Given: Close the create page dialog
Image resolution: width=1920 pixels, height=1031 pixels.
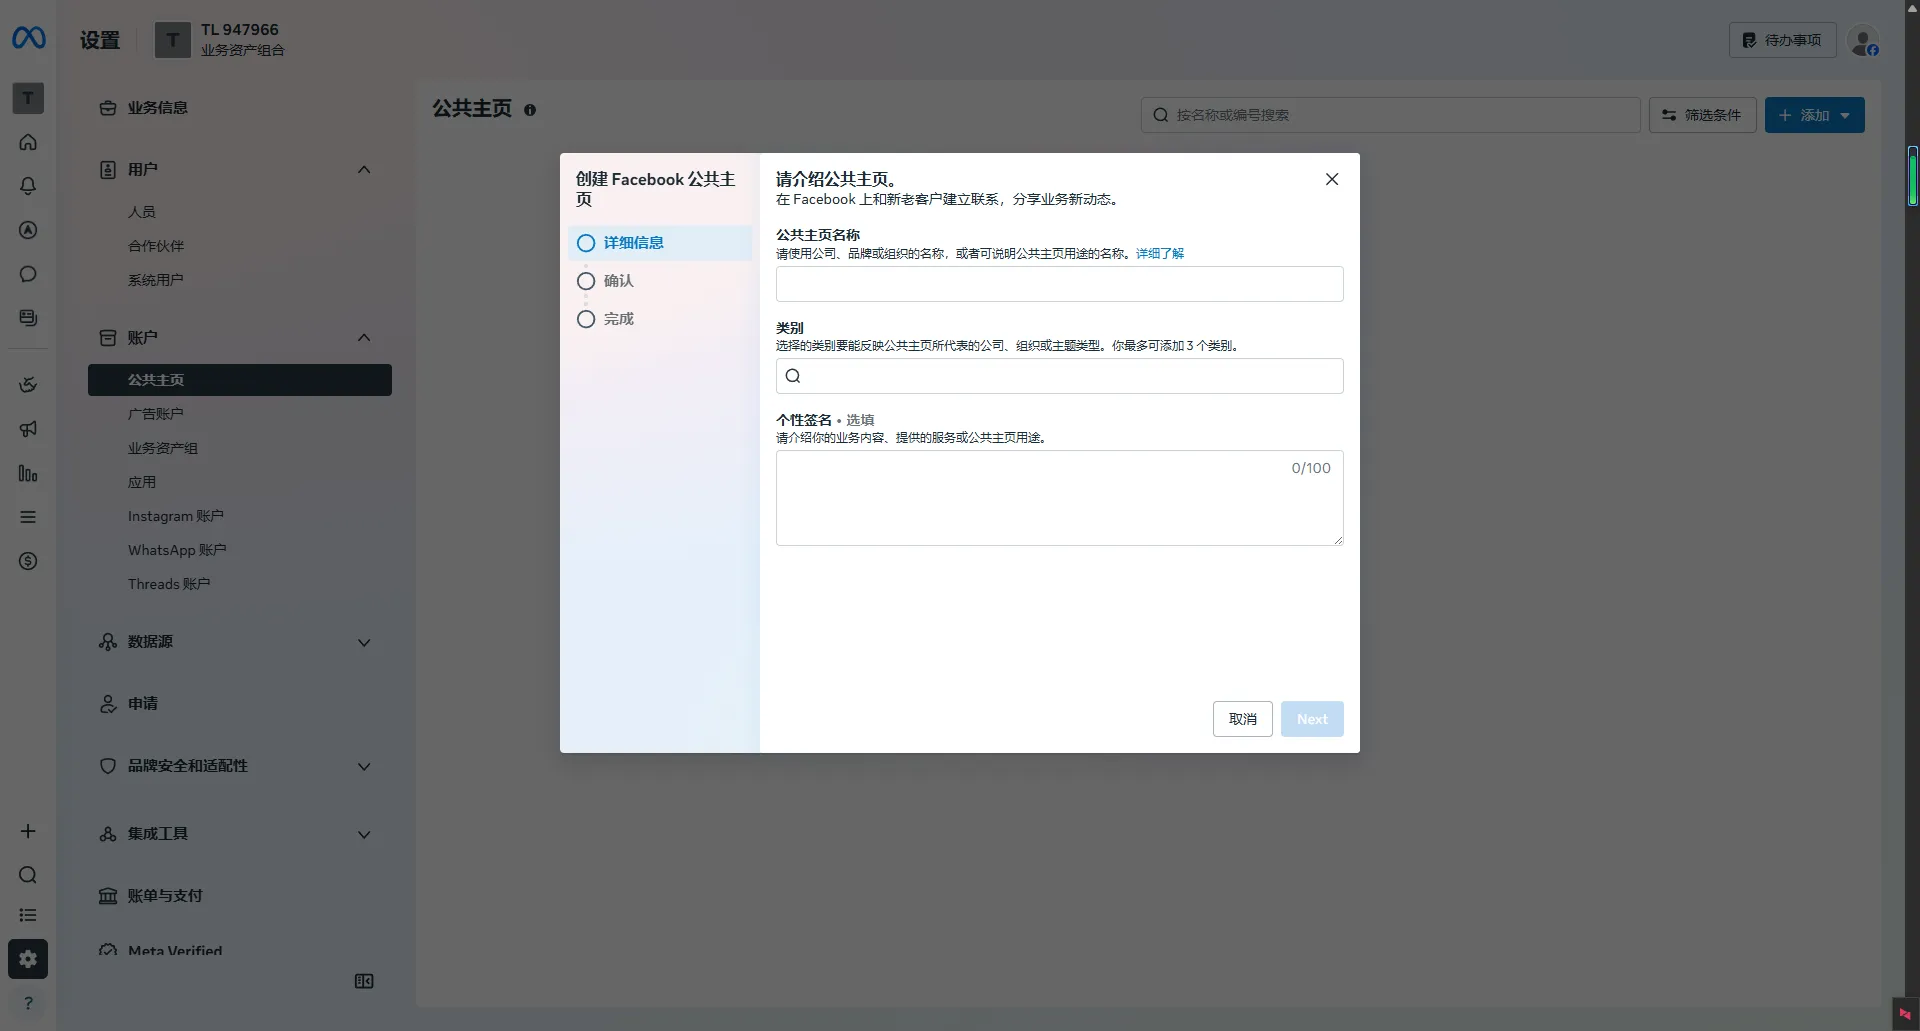Looking at the screenshot, I should [x=1332, y=179].
